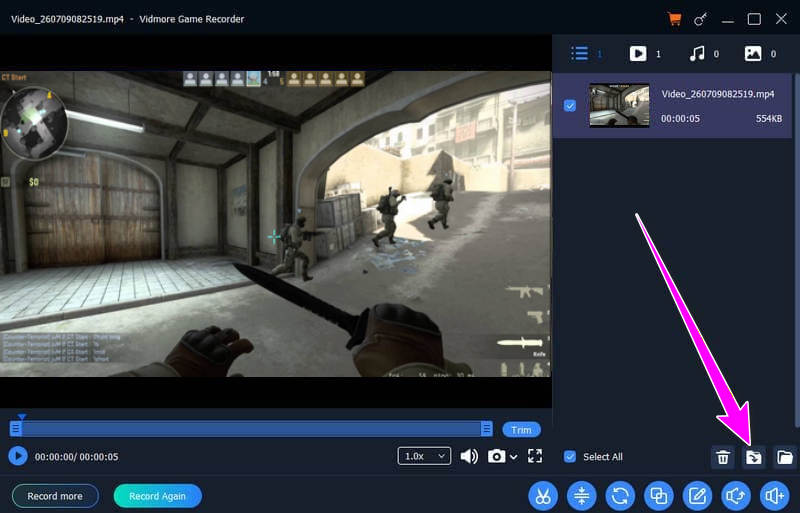
Task: Toggle the Select All checkbox
Action: [x=570, y=456]
